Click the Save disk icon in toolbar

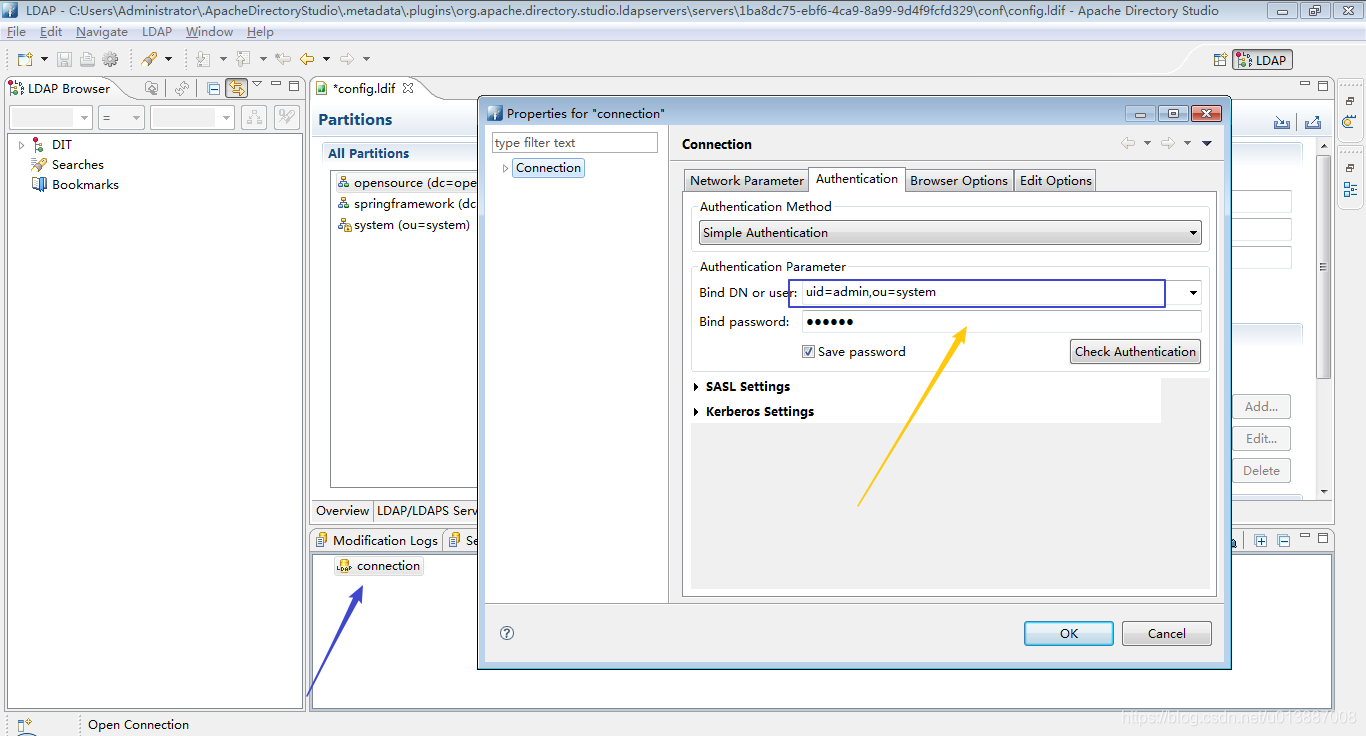pyautogui.click(x=64, y=60)
